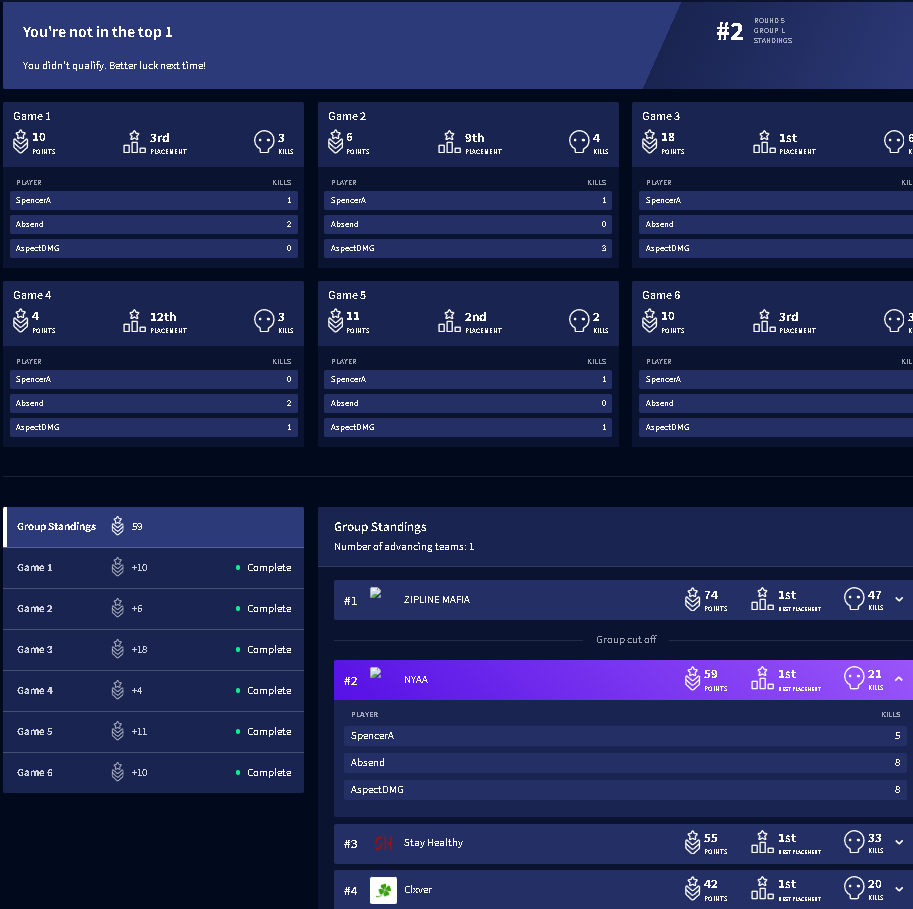Select Game 3 row in sidebar
Image resolution: width=913 pixels, height=909 pixels.
154,649
